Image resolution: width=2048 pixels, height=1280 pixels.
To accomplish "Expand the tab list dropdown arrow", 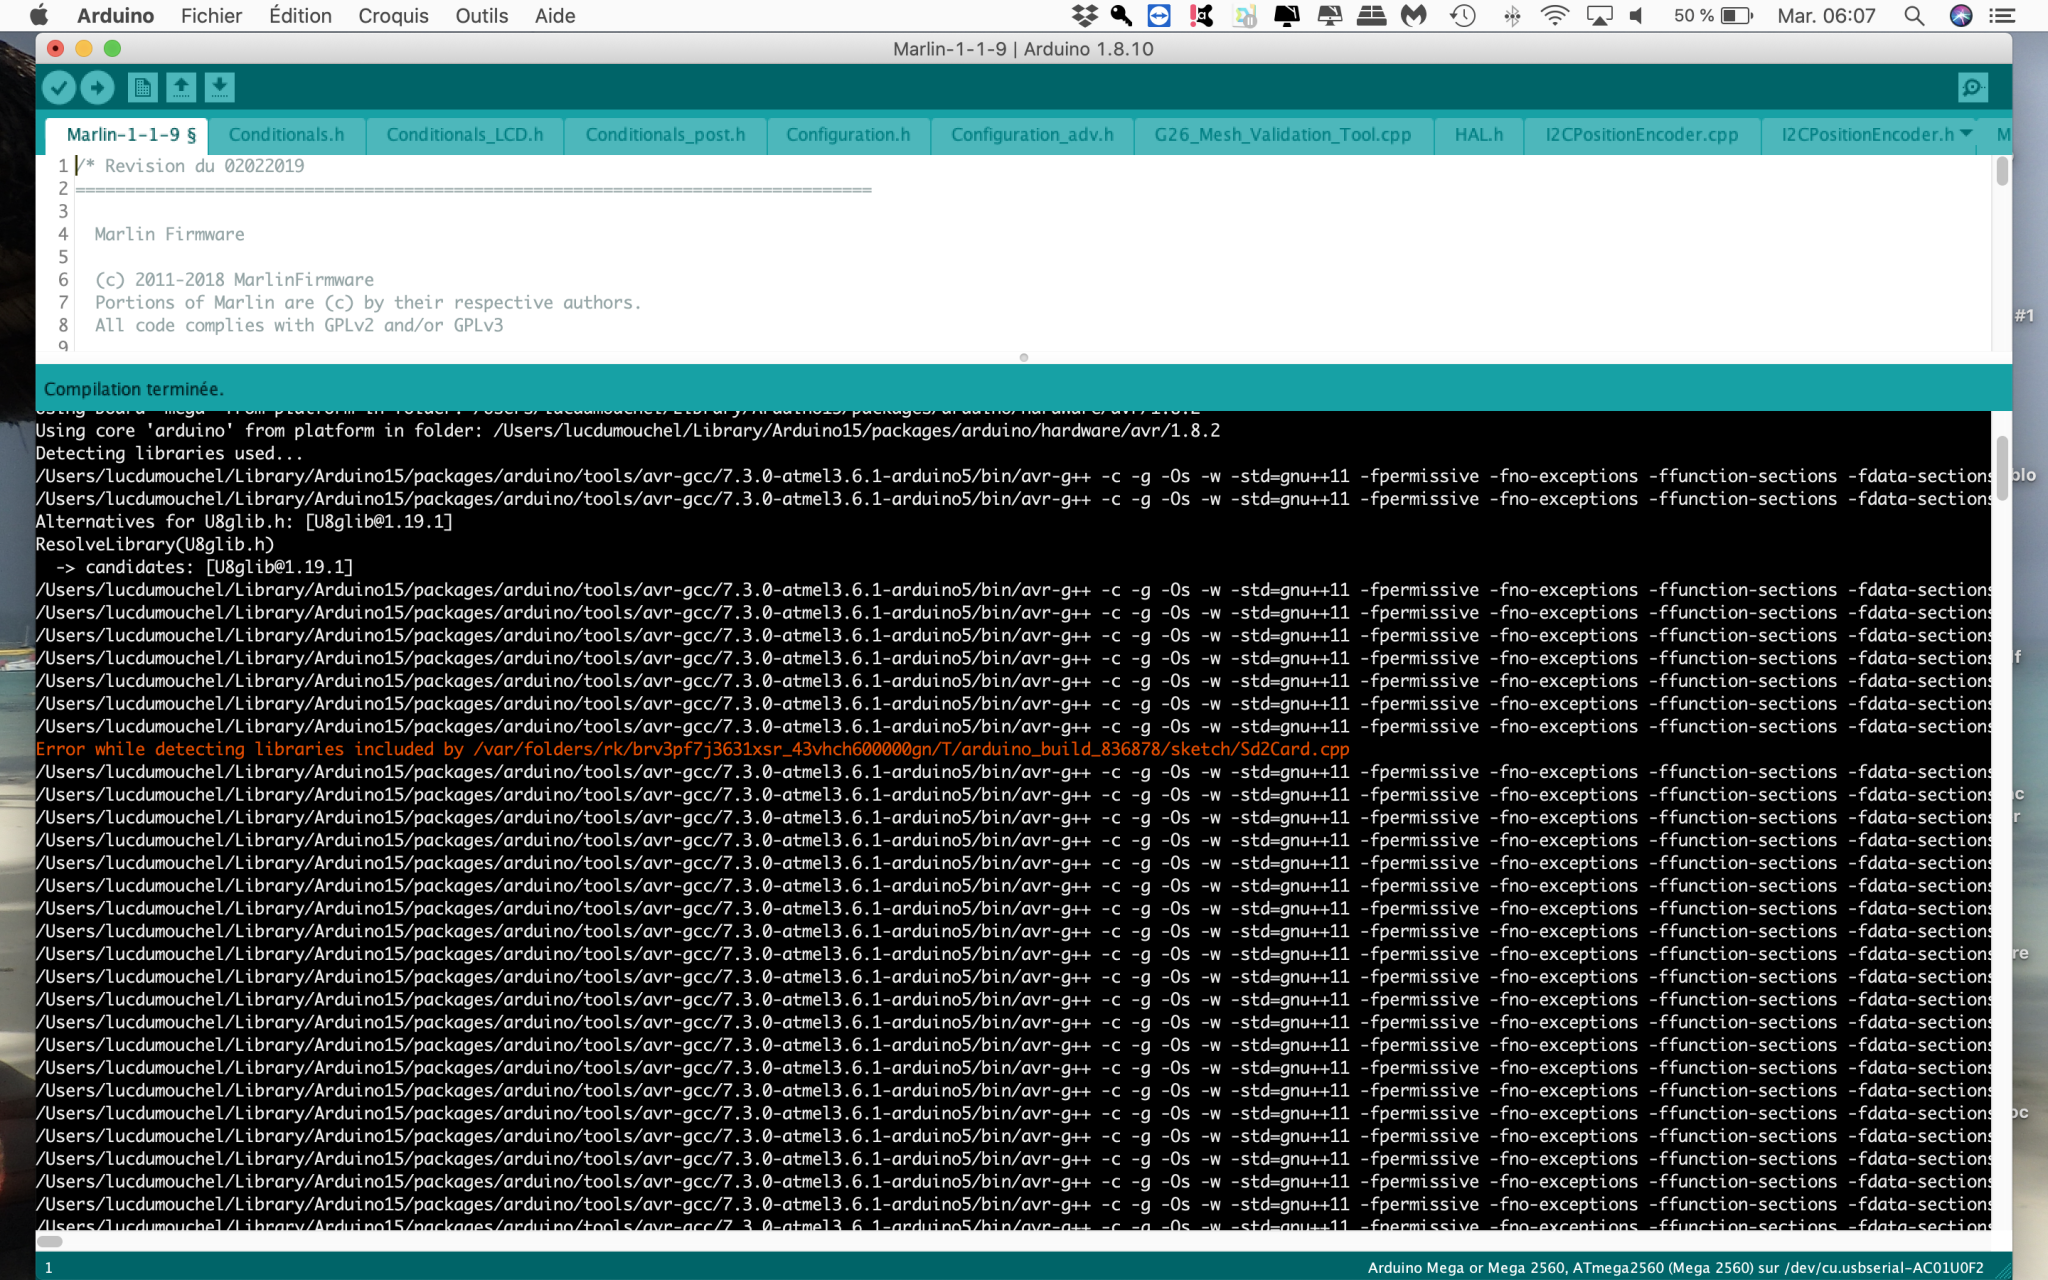I will (1966, 133).
